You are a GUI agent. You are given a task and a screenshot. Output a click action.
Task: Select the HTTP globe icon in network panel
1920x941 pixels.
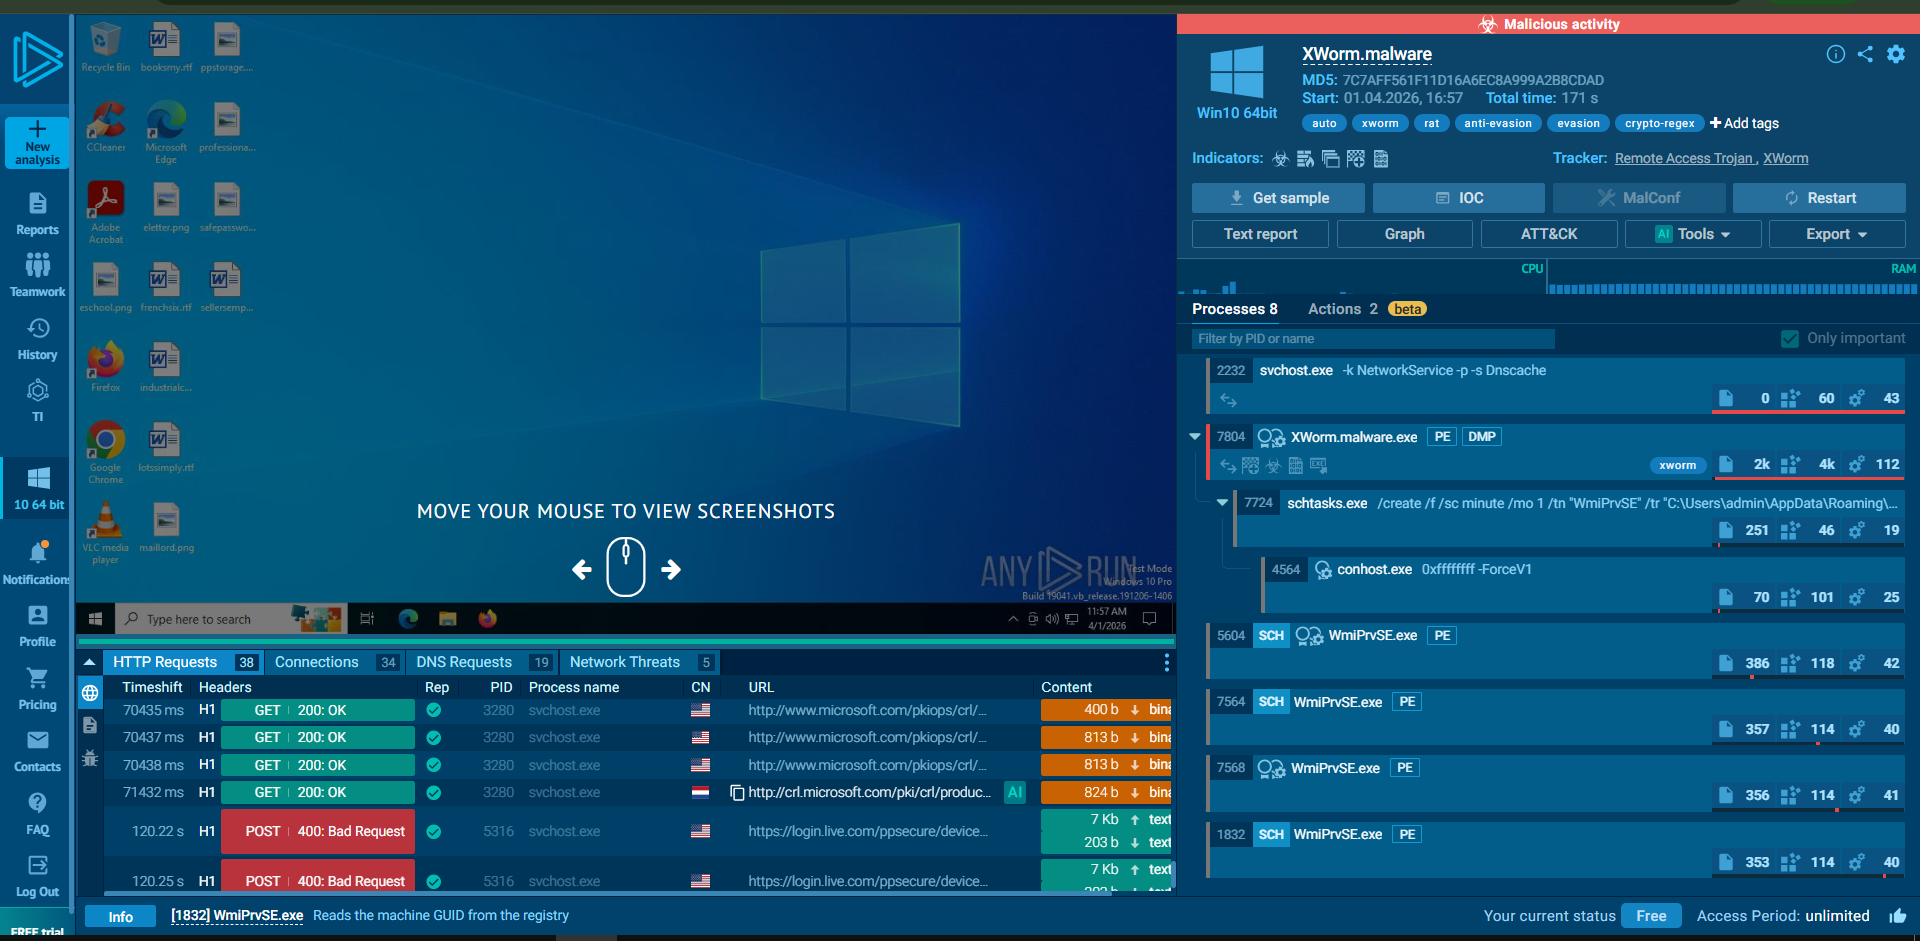pyautogui.click(x=90, y=693)
